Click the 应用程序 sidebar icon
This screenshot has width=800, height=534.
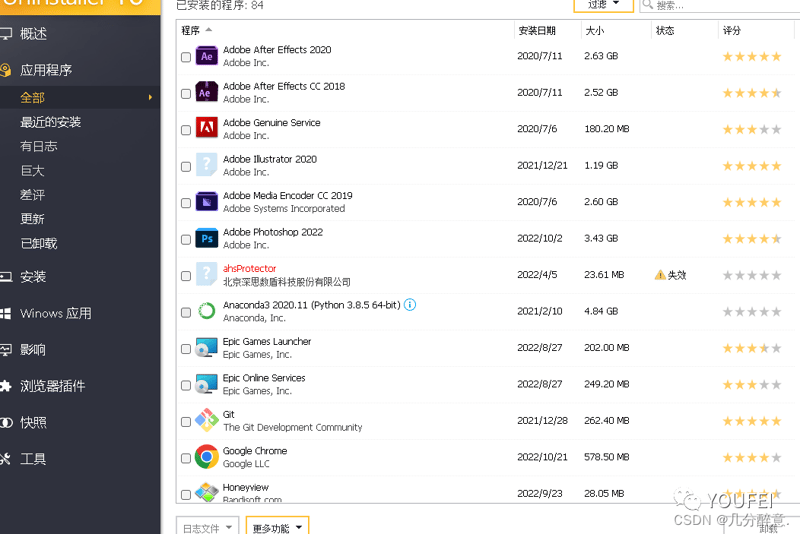click(x=6, y=70)
